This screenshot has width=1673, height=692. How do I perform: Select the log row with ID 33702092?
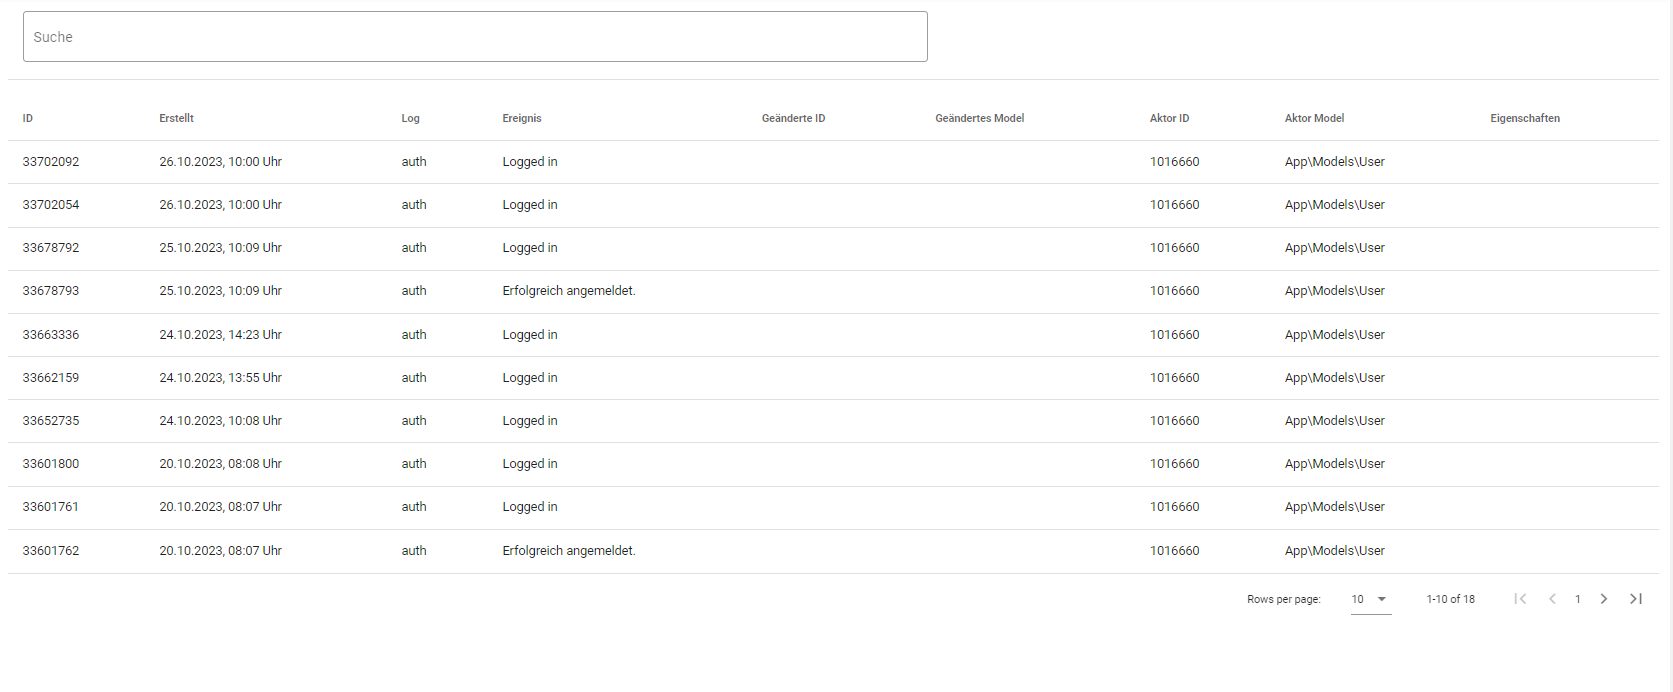pyautogui.click(x=51, y=162)
